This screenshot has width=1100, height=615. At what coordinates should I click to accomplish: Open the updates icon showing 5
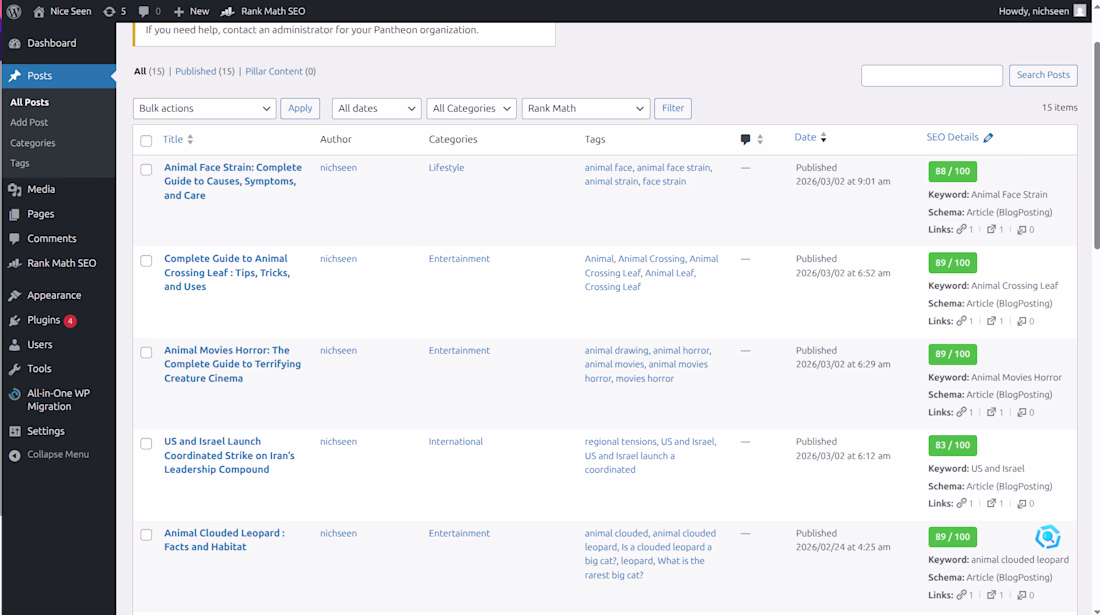(x=110, y=11)
